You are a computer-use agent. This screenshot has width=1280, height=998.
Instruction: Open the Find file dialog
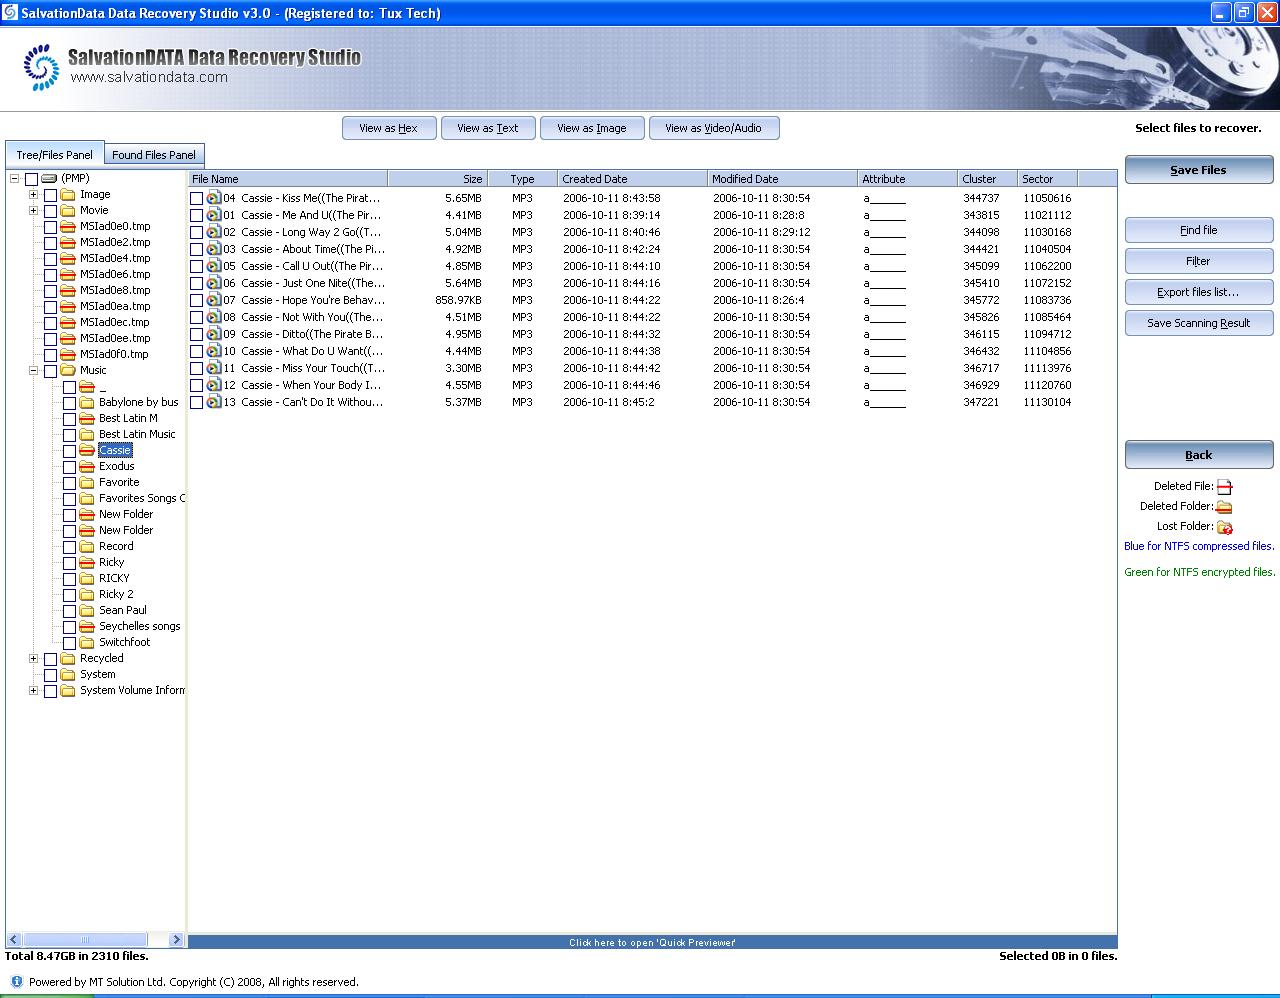pyautogui.click(x=1198, y=230)
